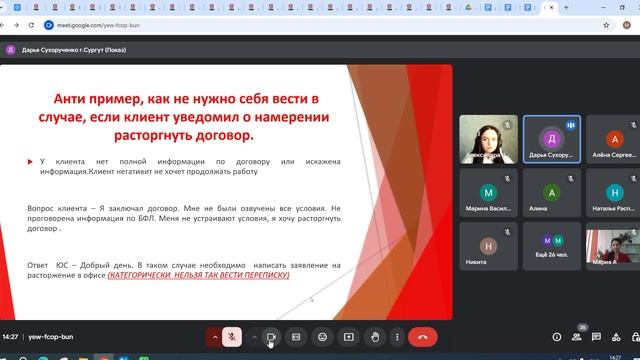Select the Наталья Расп... participant tile
The height and width of the screenshot is (360, 640).
pos(613,193)
